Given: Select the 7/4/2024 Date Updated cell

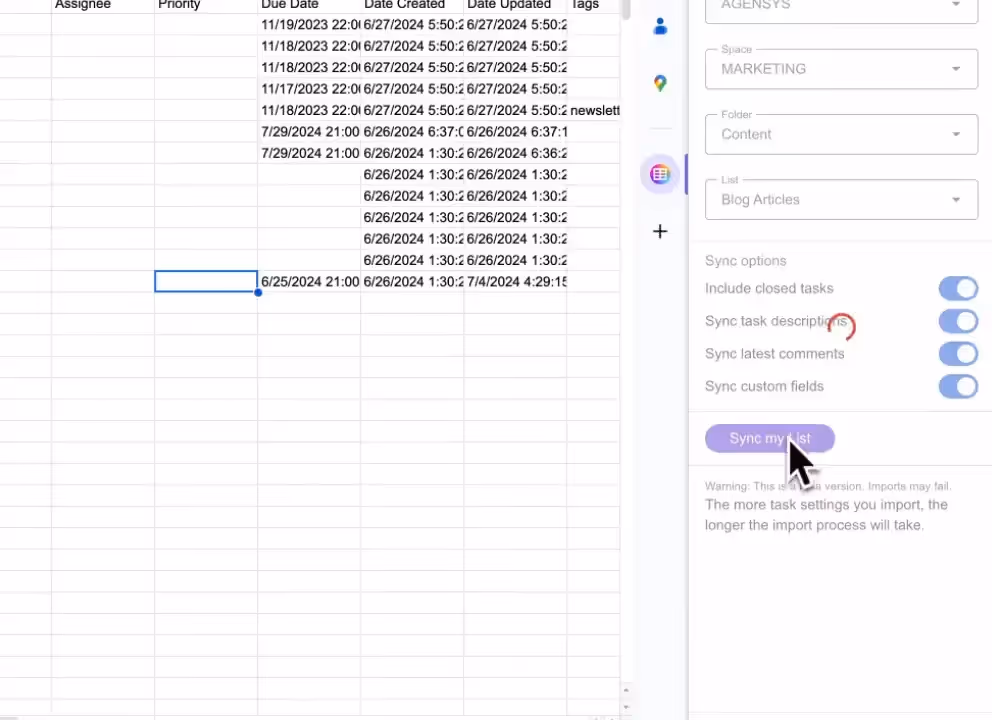Looking at the screenshot, I should [515, 282].
